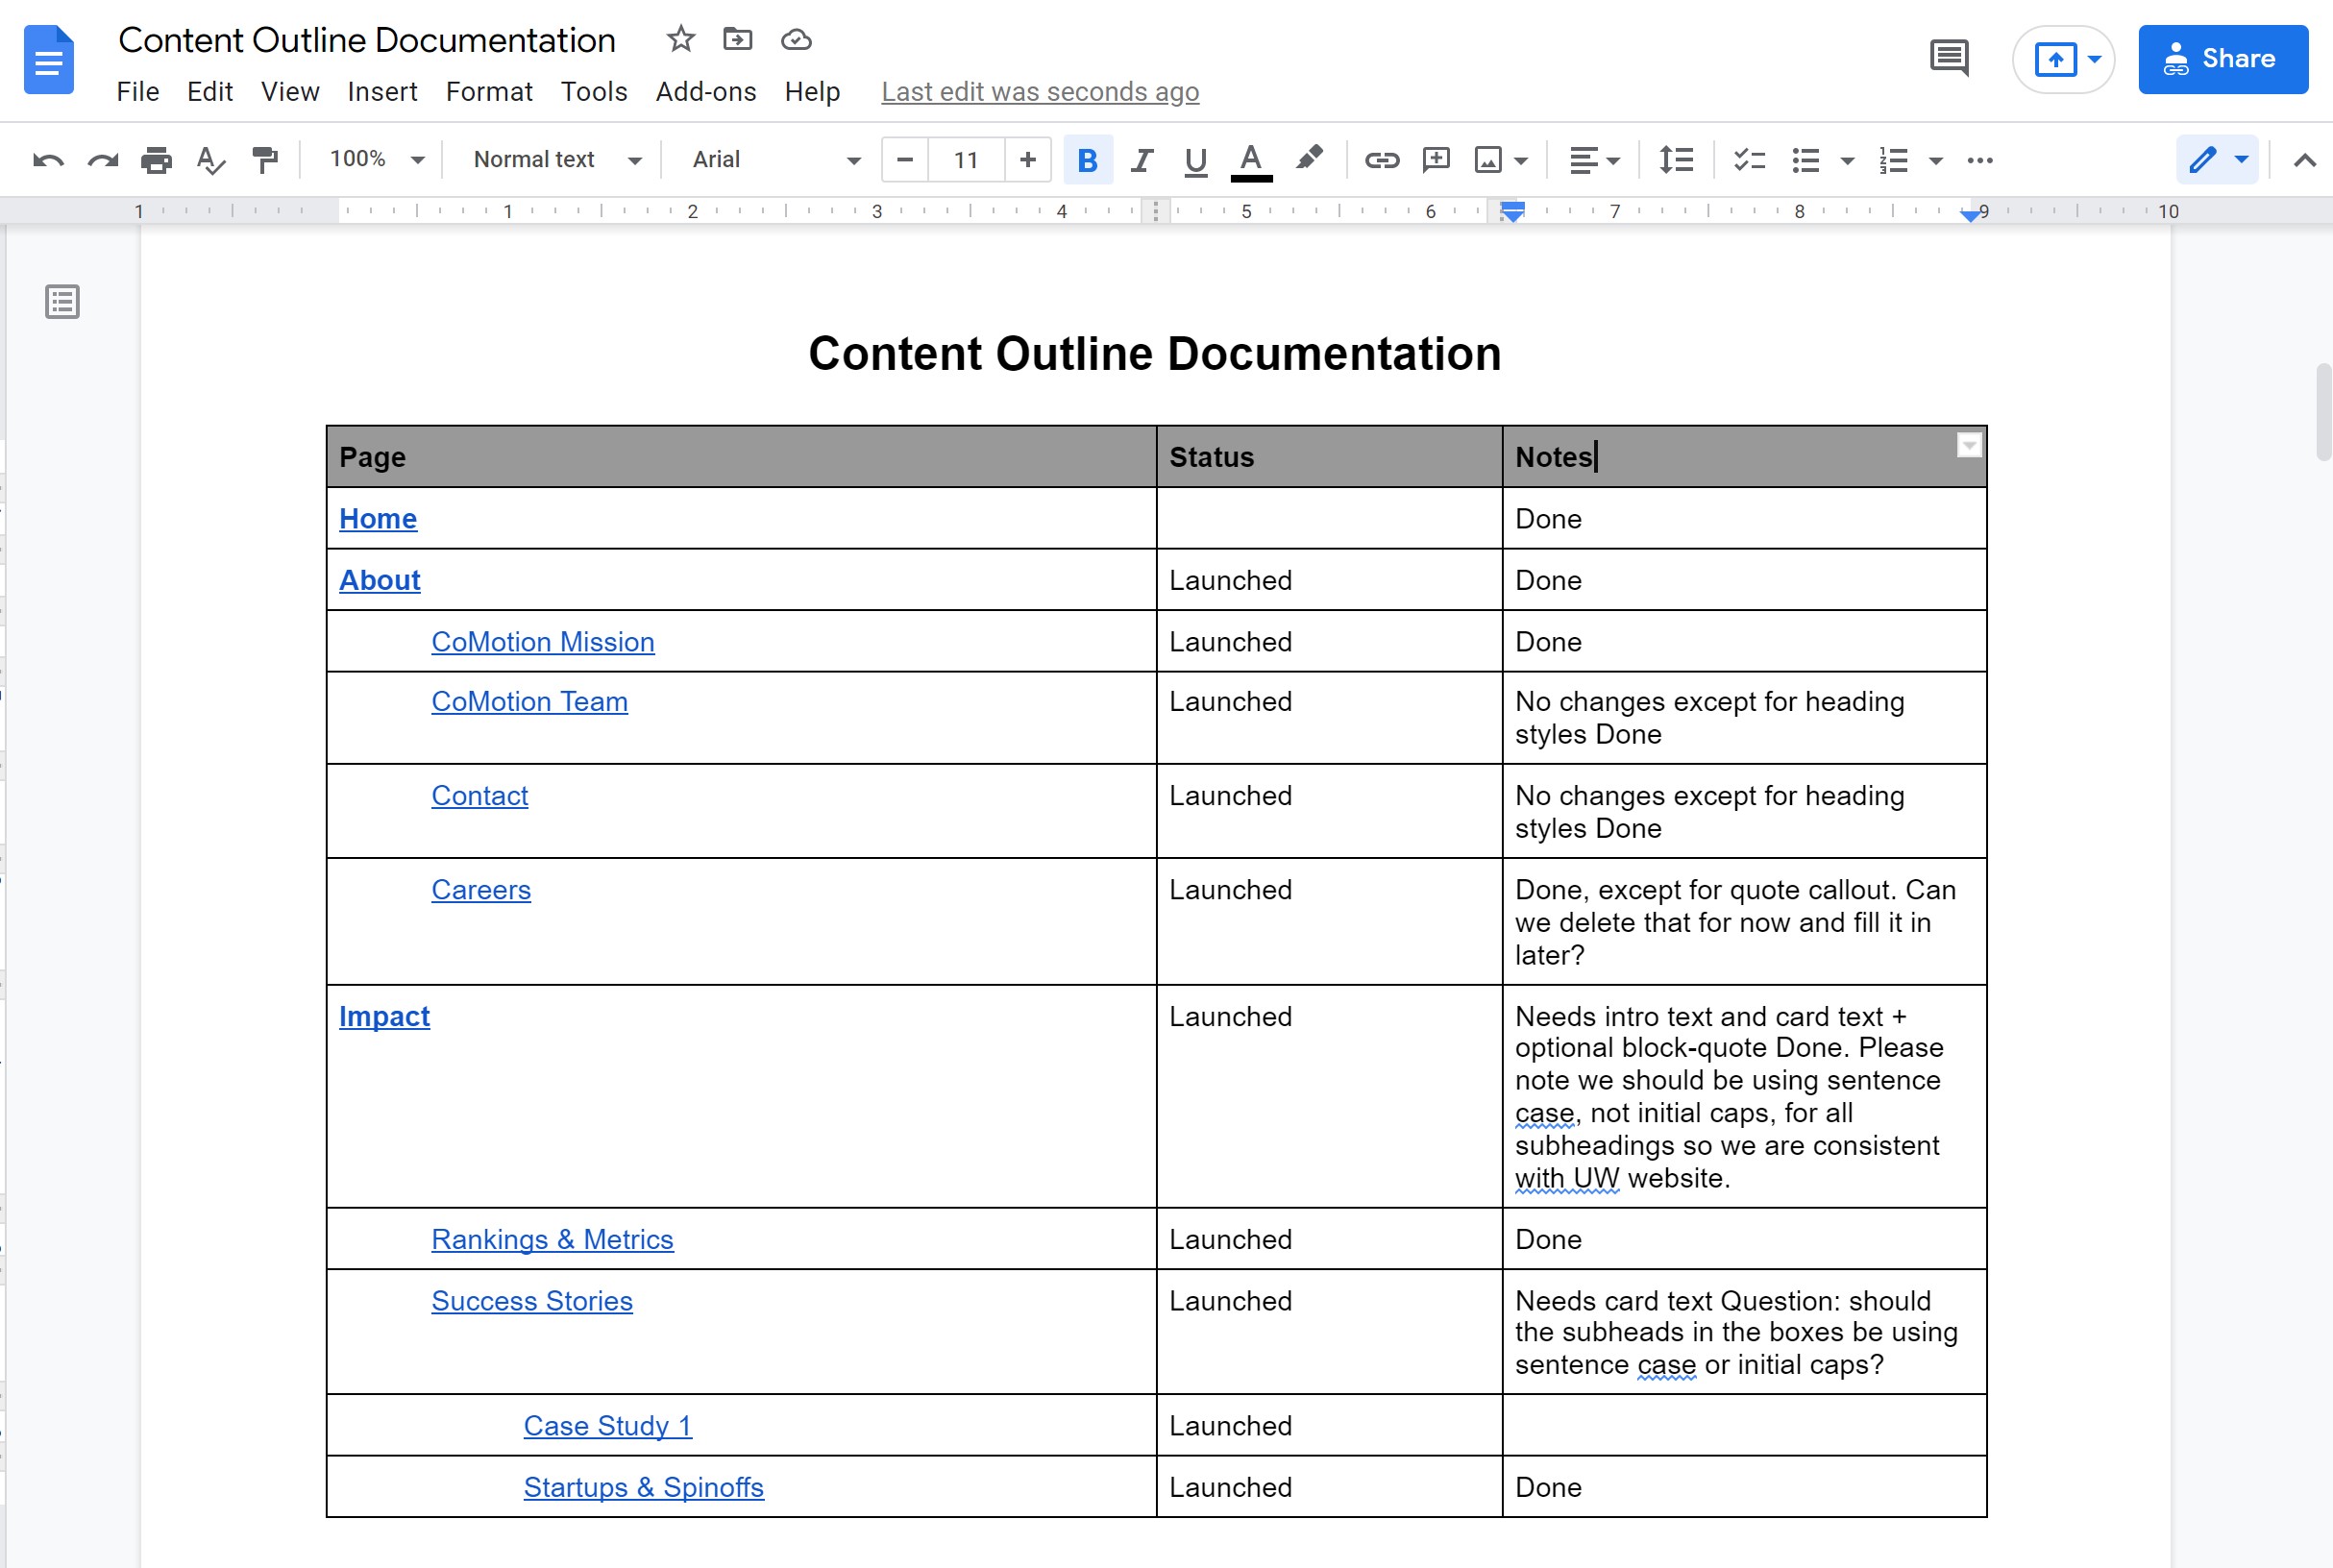Toggle bold formatting

pyautogui.click(x=1088, y=160)
